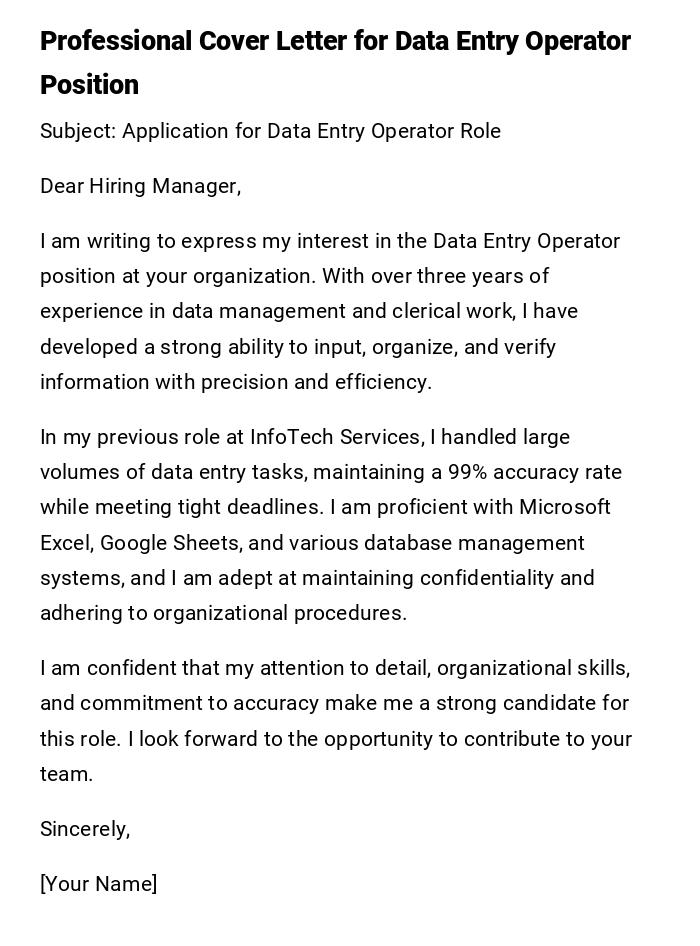Click the word 'team.' ending the third paragraph
700x946 pixels.
point(66,774)
